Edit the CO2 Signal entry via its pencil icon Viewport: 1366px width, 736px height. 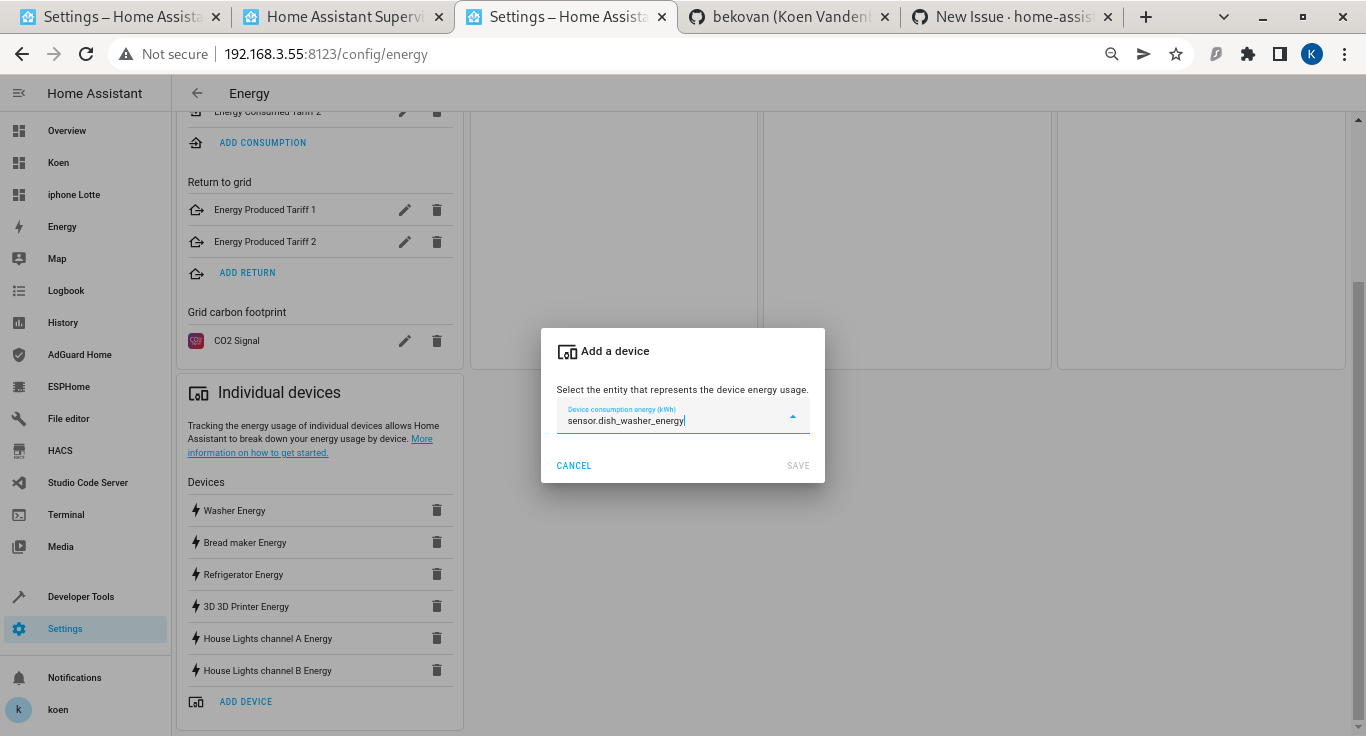[x=404, y=341]
